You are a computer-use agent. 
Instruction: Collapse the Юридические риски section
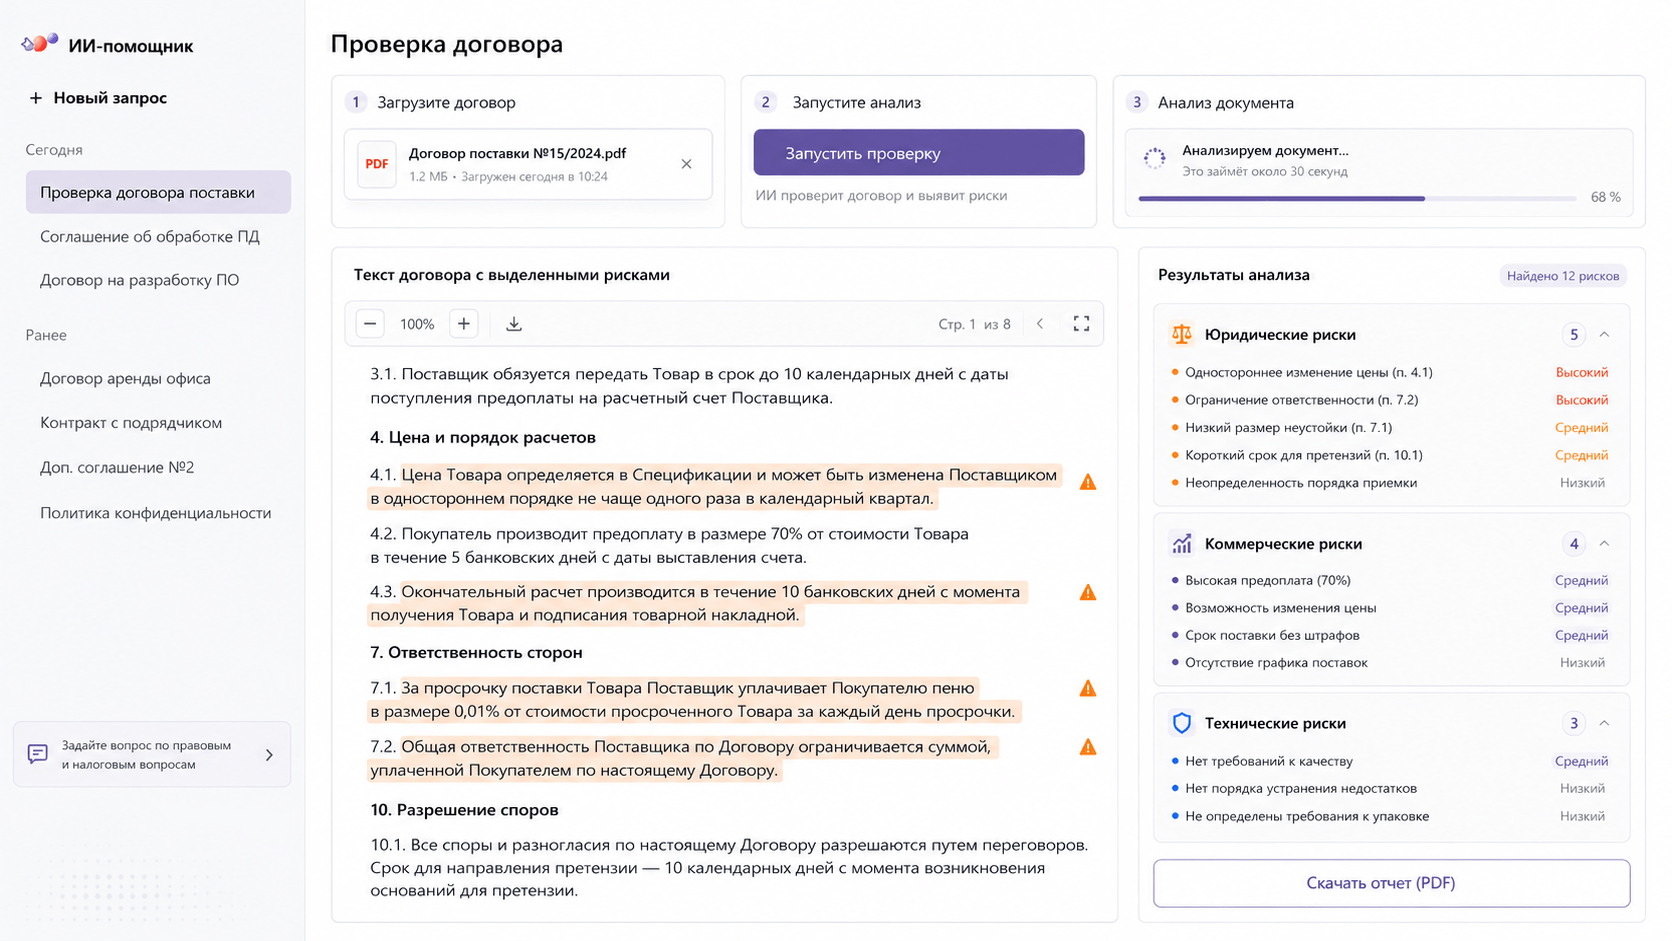point(1604,334)
